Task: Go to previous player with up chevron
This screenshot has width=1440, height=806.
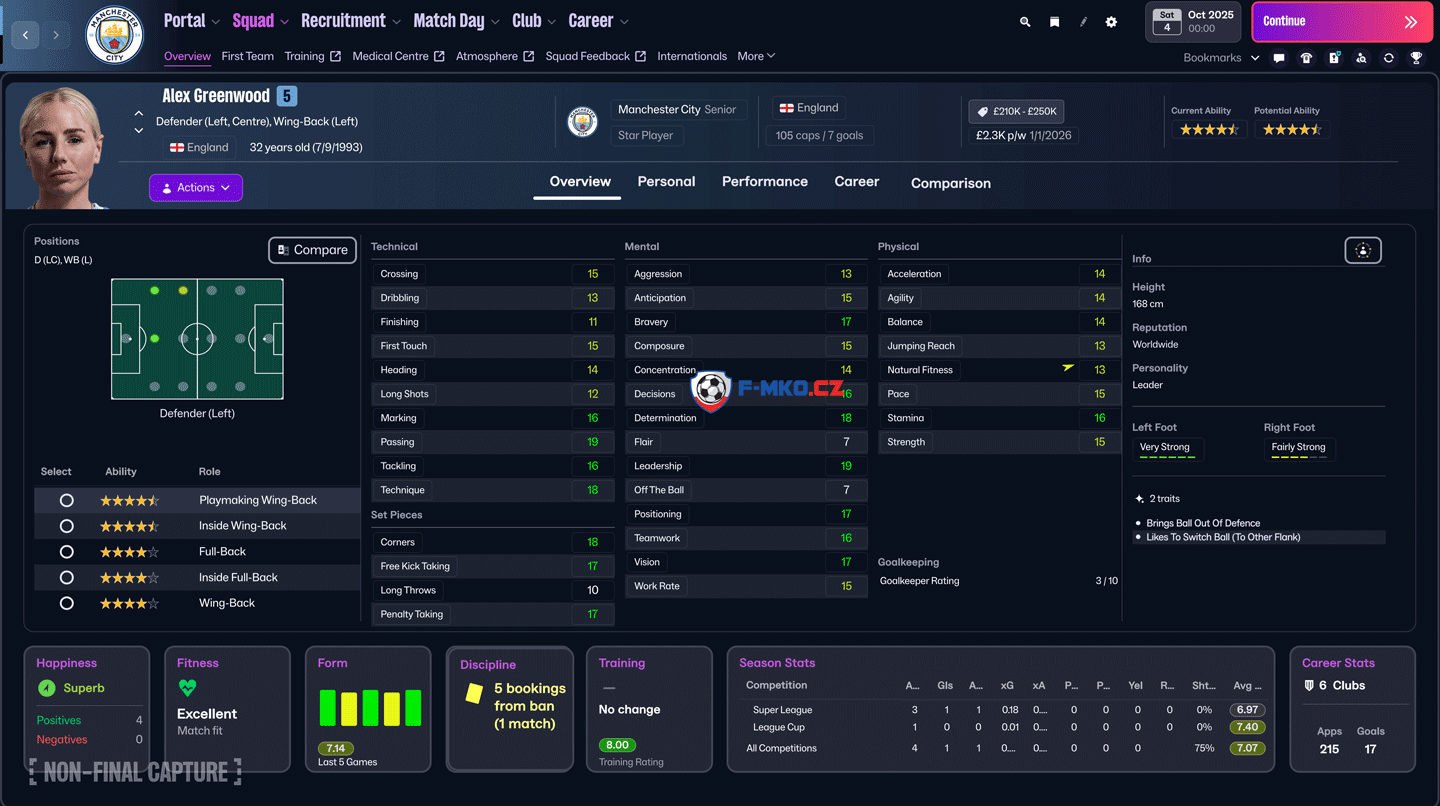Action: coord(139,114)
